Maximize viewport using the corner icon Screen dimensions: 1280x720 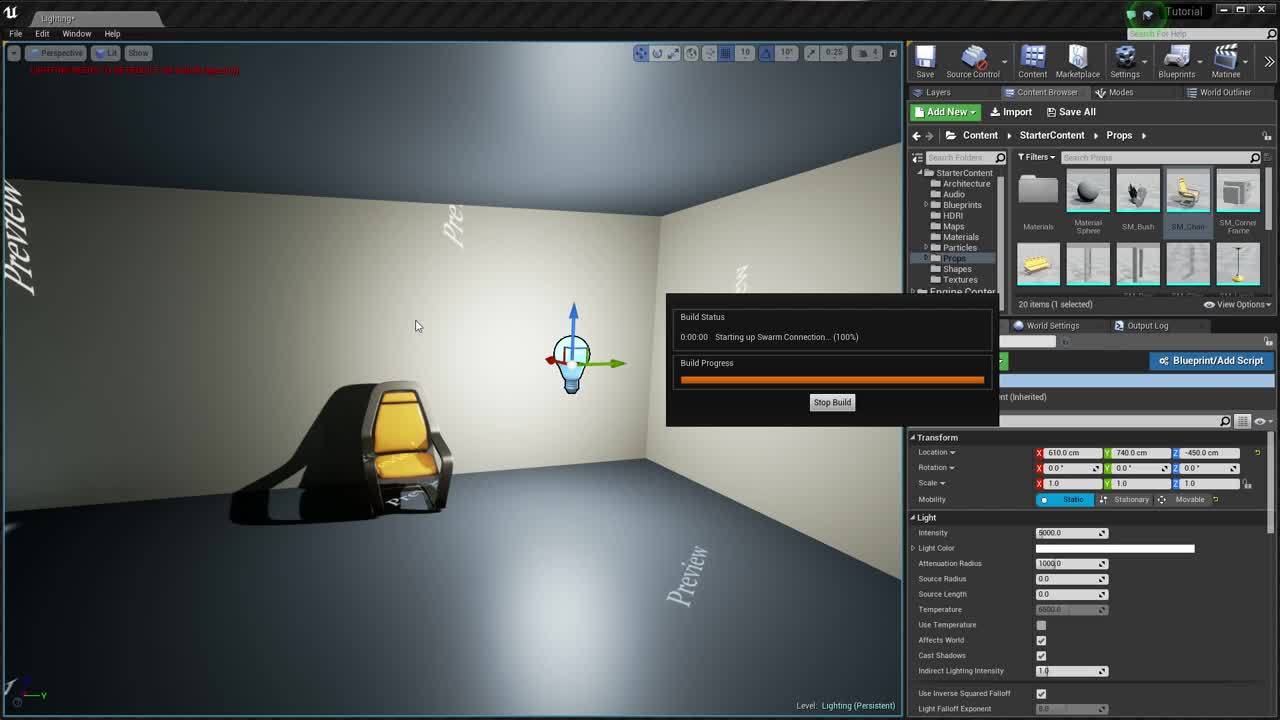[893, 53]
